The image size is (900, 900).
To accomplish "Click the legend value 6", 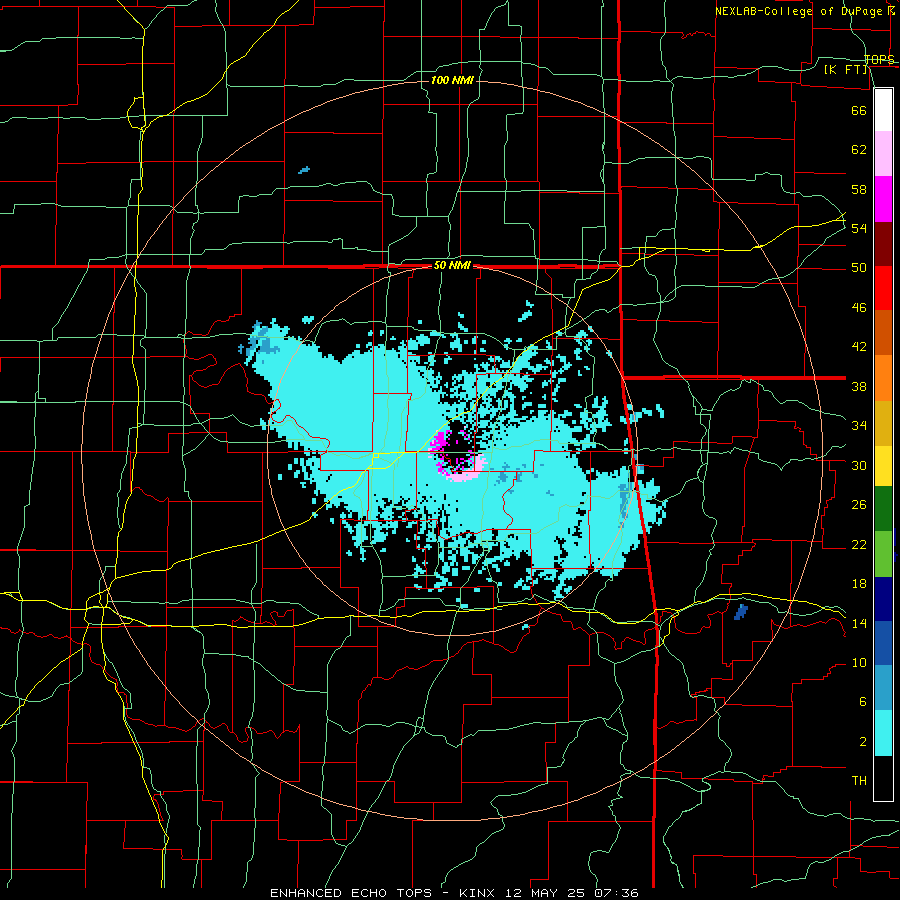I will click(x=862, y=702).
